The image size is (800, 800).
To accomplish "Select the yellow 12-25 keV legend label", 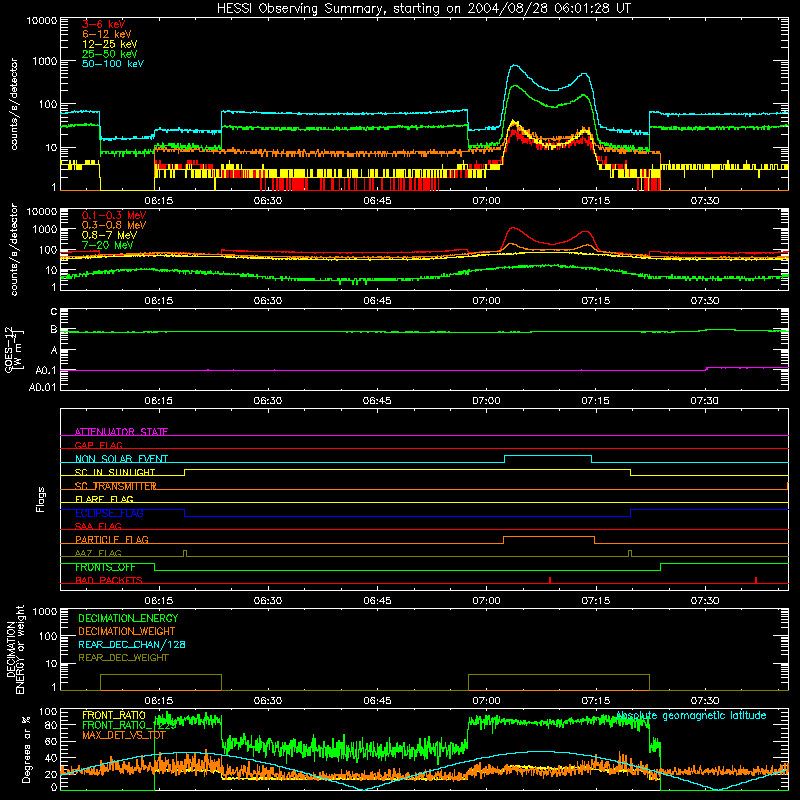I will [x=109, y=44].
